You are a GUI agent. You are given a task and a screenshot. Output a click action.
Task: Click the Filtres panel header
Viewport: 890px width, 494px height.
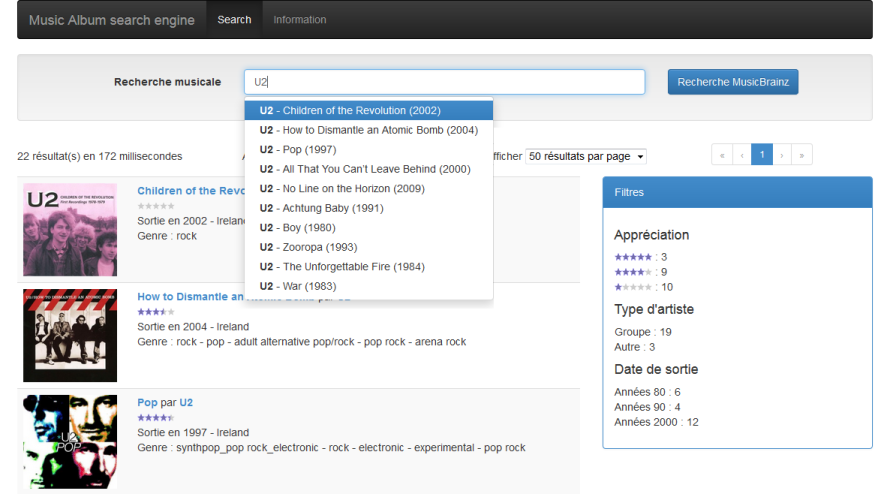tap(737, 192)
